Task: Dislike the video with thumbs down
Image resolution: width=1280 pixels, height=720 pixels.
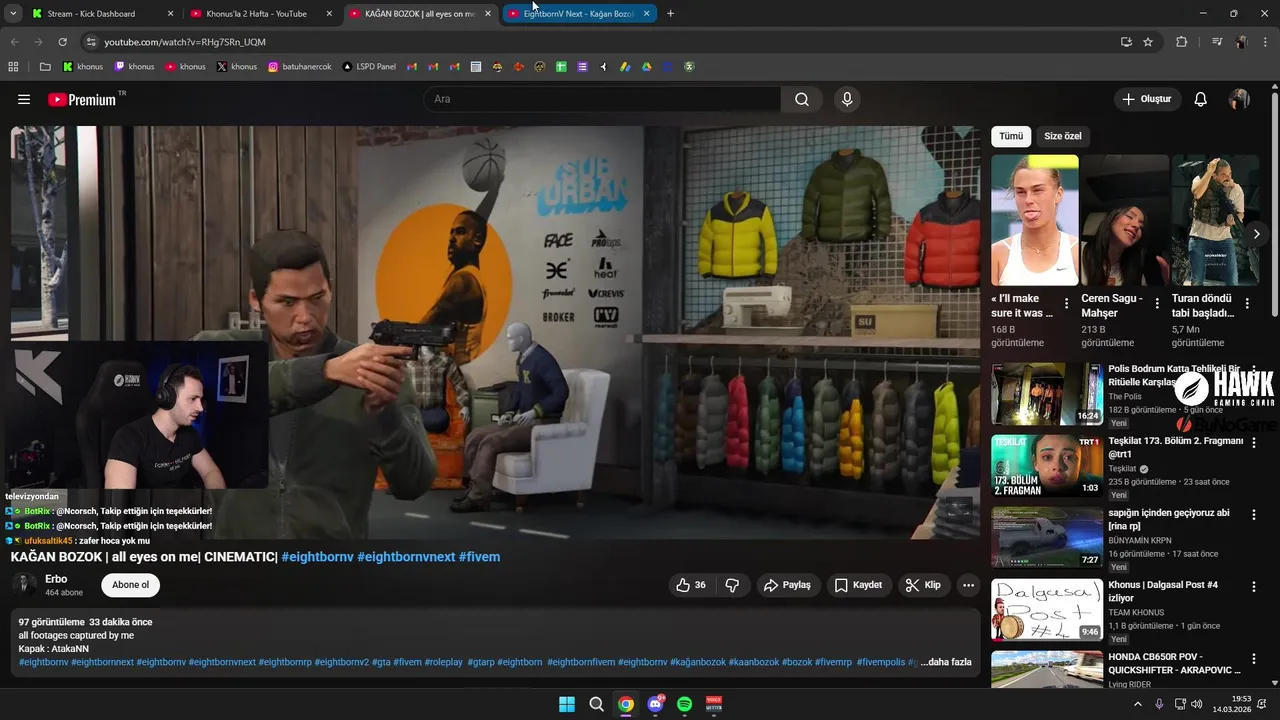Action: coord(732,585)
